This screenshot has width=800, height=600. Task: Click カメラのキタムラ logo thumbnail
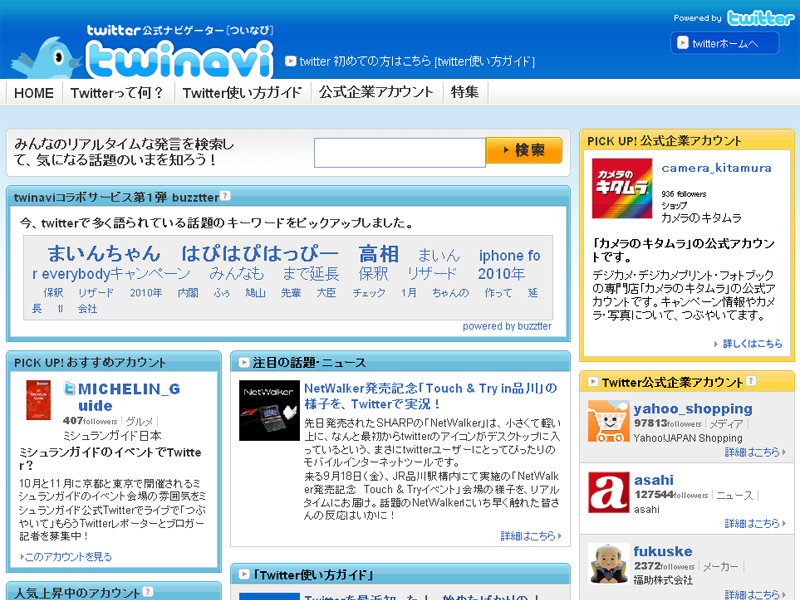622,188
